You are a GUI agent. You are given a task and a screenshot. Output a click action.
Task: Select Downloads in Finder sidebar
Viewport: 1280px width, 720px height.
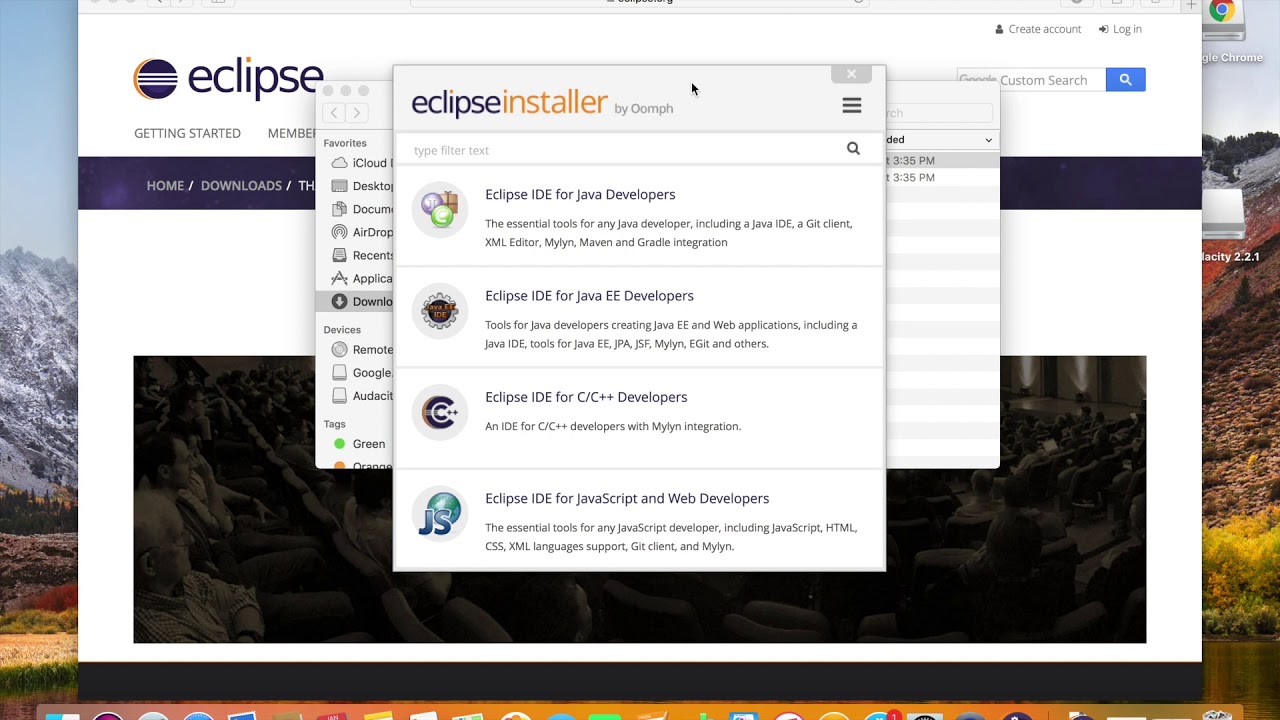tap(356, 302)
